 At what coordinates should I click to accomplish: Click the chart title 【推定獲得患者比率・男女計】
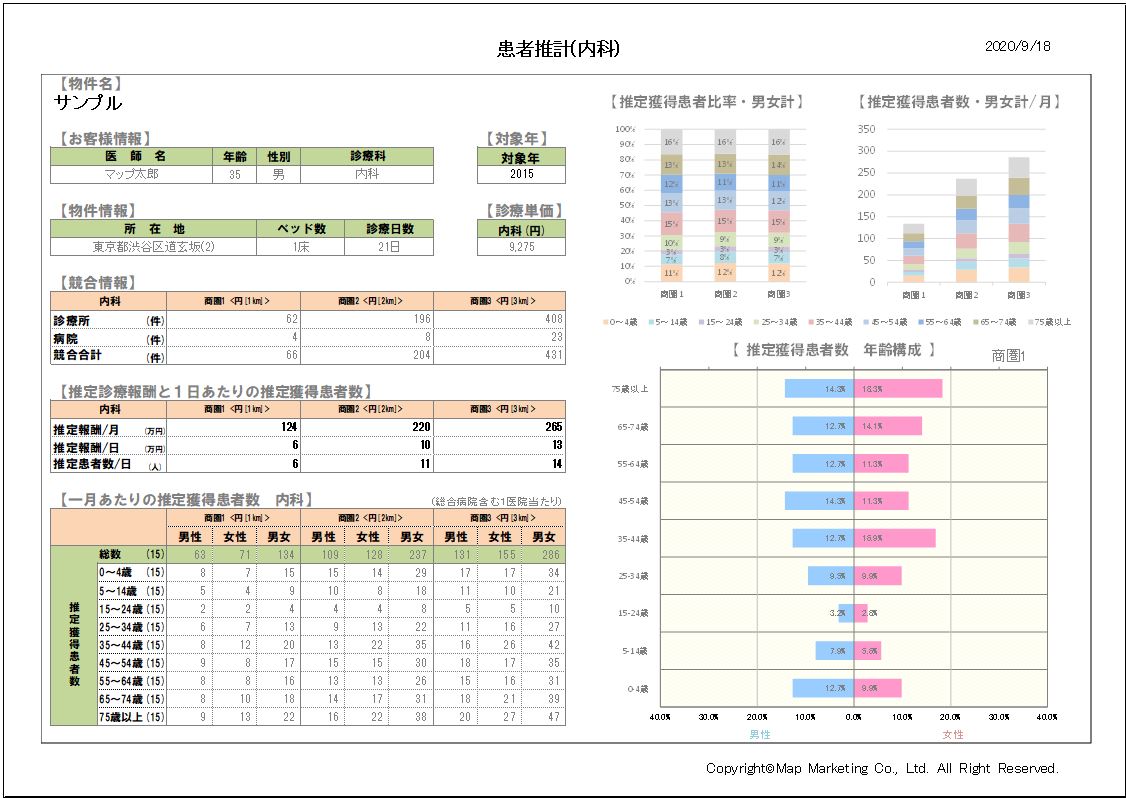point(707,102)
